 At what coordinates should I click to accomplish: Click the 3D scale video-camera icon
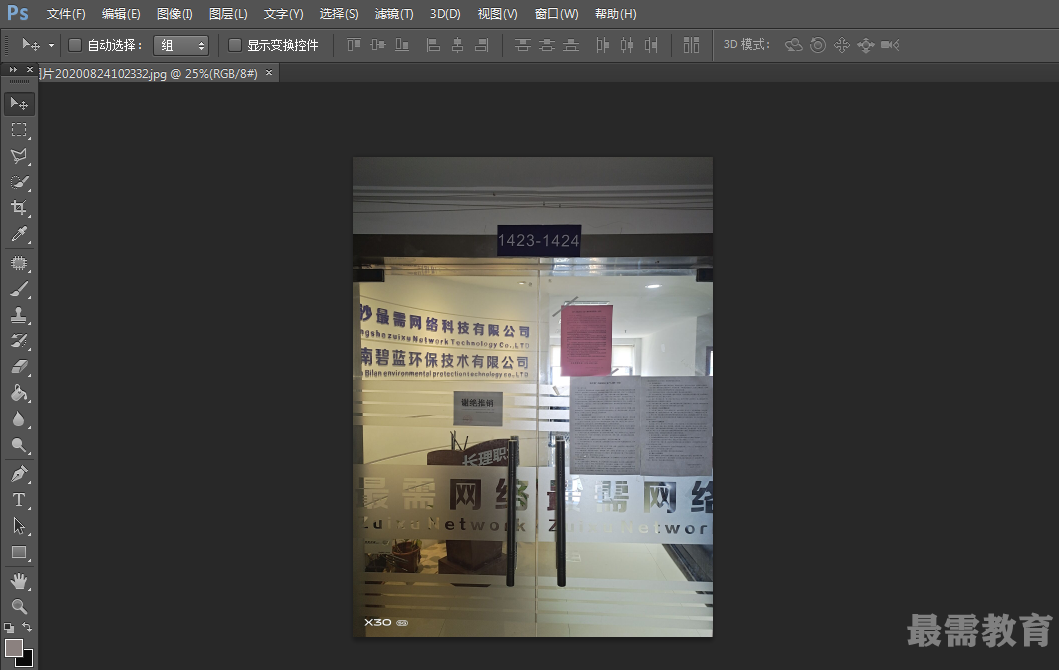[x=890, y=45]
